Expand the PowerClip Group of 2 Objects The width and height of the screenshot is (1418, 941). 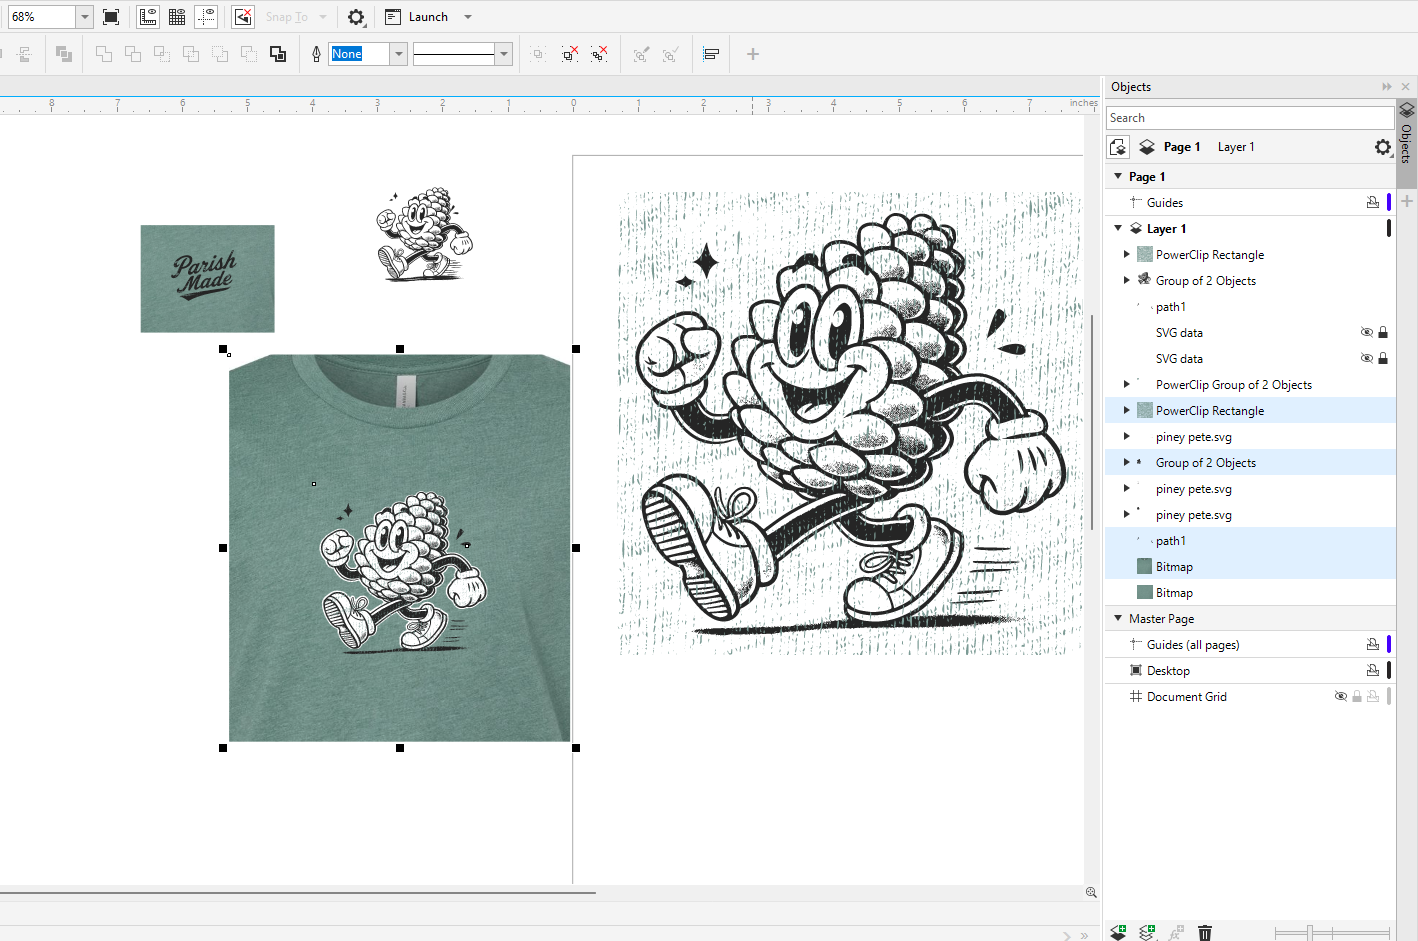(x=1127, y=384)
